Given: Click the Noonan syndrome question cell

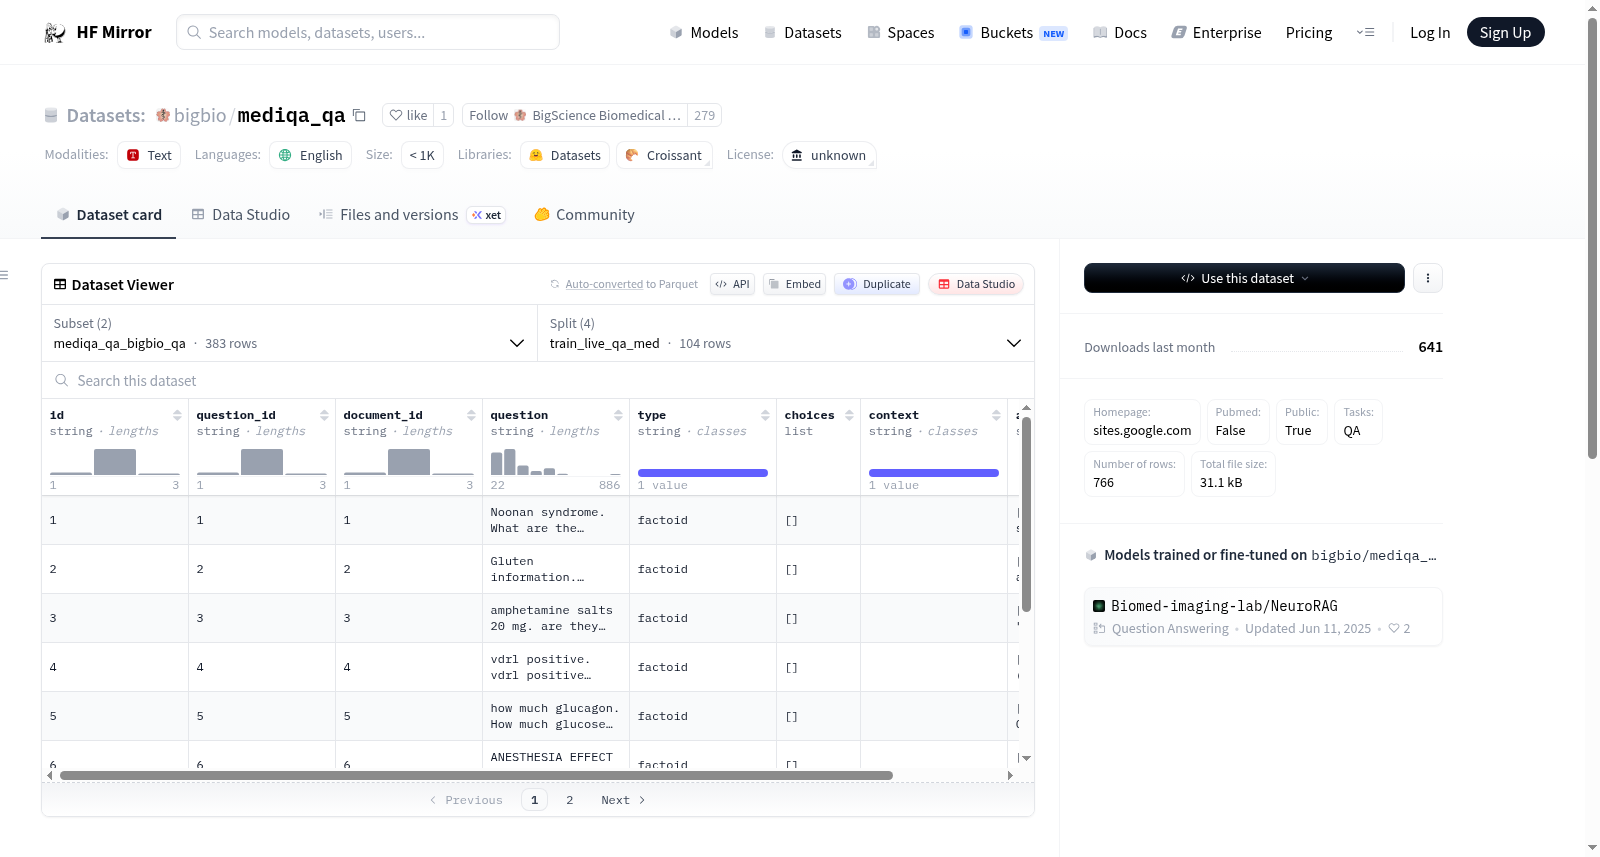Looking at the screenshot, I should point(555,520).
